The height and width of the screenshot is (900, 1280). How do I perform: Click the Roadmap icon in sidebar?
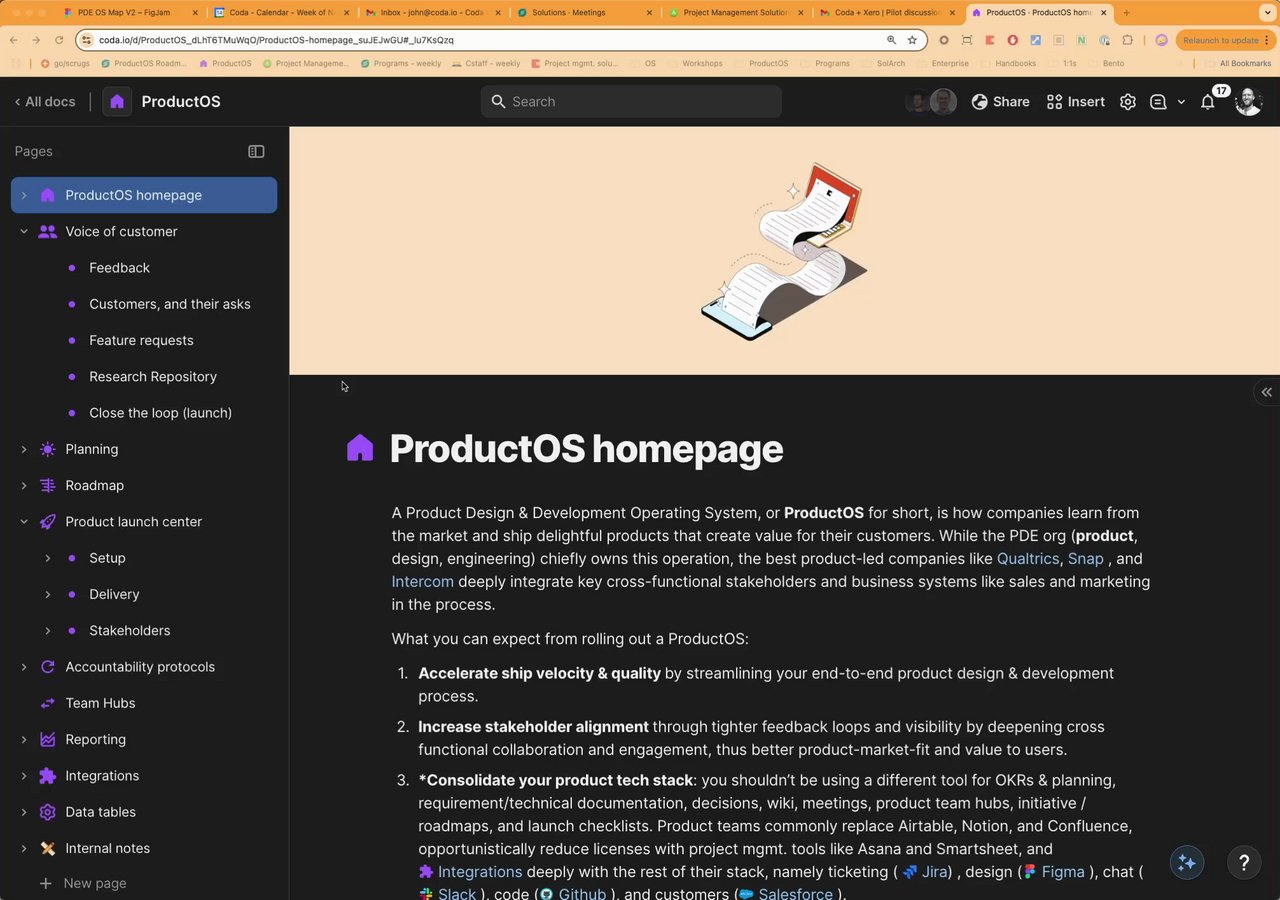pos(47,485)
